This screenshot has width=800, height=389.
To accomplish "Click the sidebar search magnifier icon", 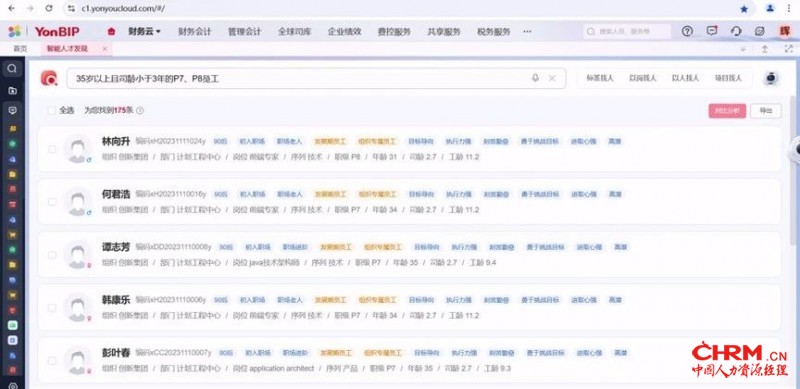I will tap(12, 68).
